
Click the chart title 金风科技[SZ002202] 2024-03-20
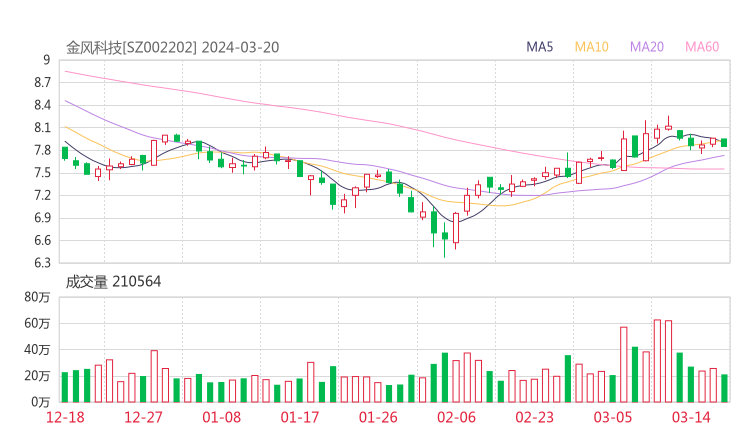tap(172, 47)
